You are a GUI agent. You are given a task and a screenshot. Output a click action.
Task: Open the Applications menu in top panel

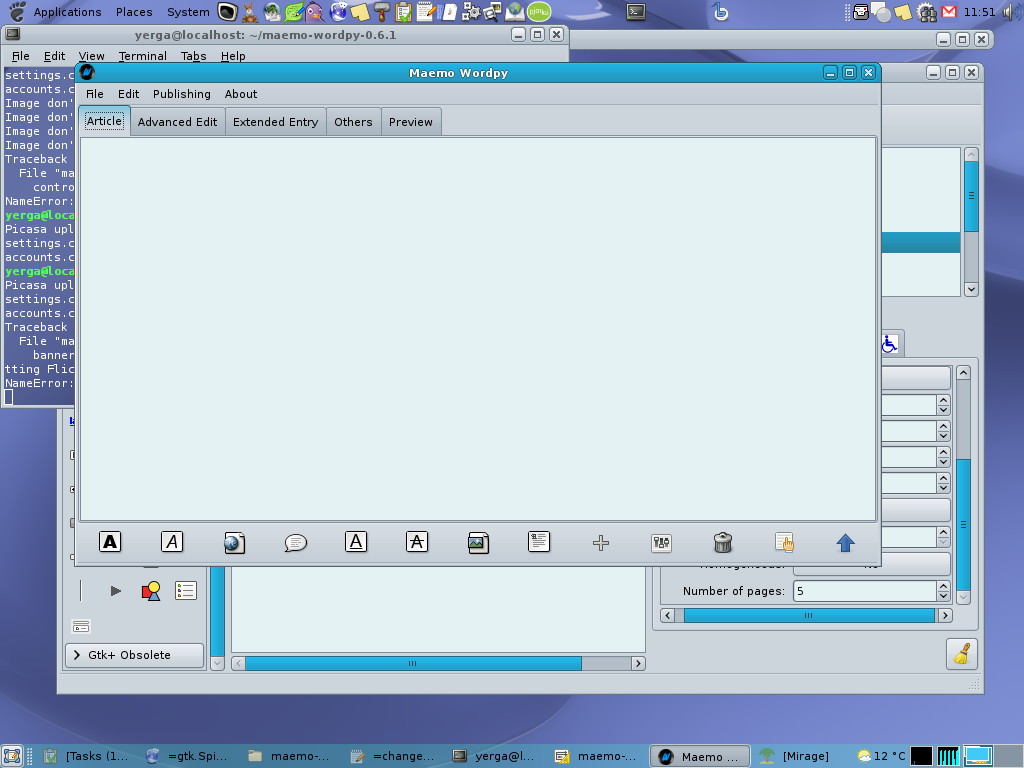[x=67, y=12]
